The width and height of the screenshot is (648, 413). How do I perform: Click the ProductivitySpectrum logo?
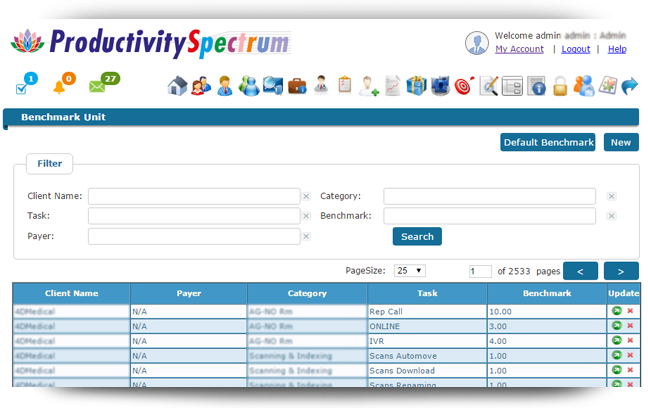[x=151, y=43]
